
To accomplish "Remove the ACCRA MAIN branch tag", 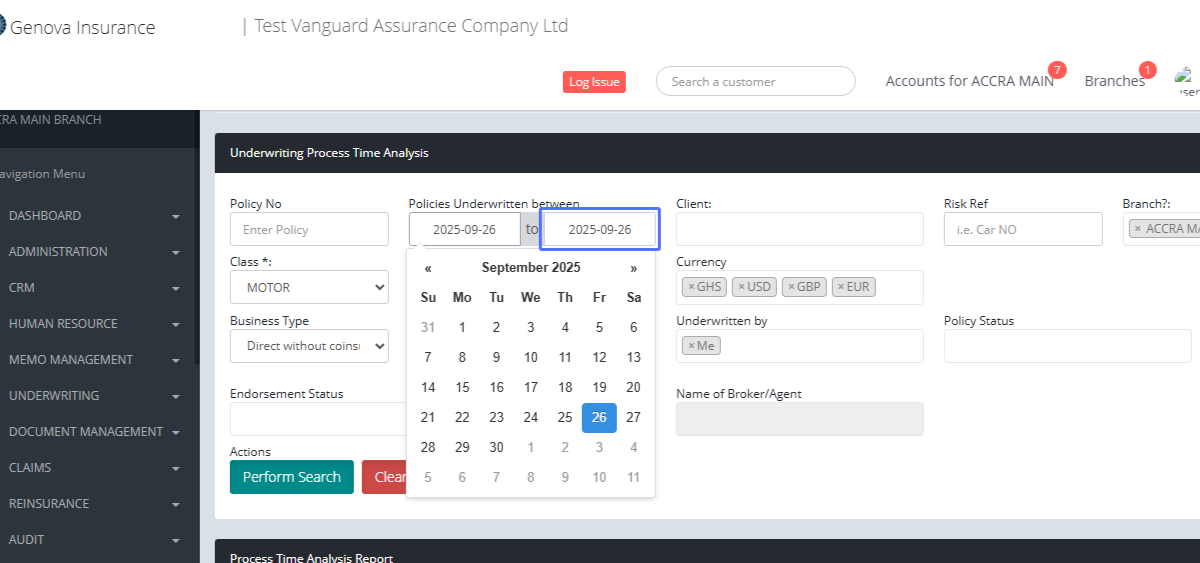I will coord(1137,229).
